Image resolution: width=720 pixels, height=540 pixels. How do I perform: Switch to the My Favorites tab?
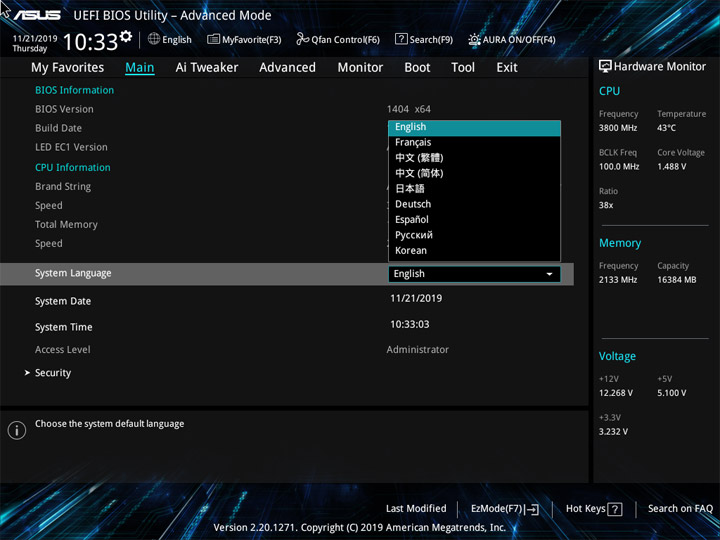[68, 68]
